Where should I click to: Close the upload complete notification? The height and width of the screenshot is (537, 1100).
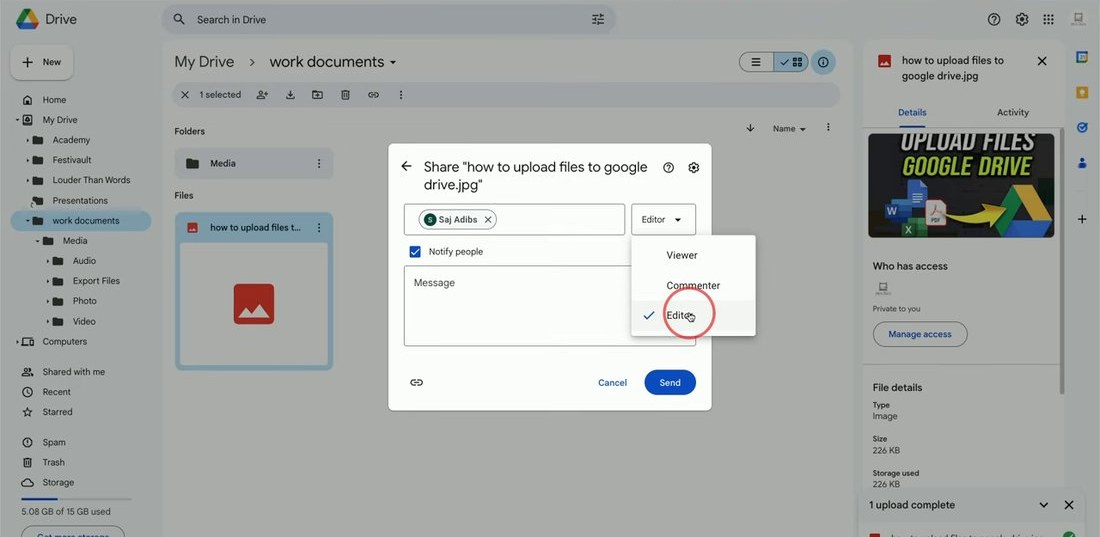click(x=1068, y=505)
